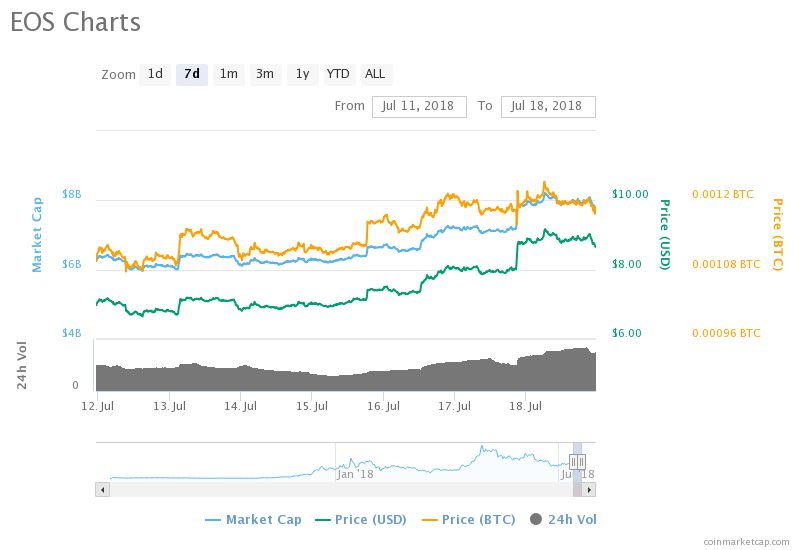The width and height of the screenshot is (800, 550).
Task: Click the 0.0012 BTC axis label
Action: 723,194
